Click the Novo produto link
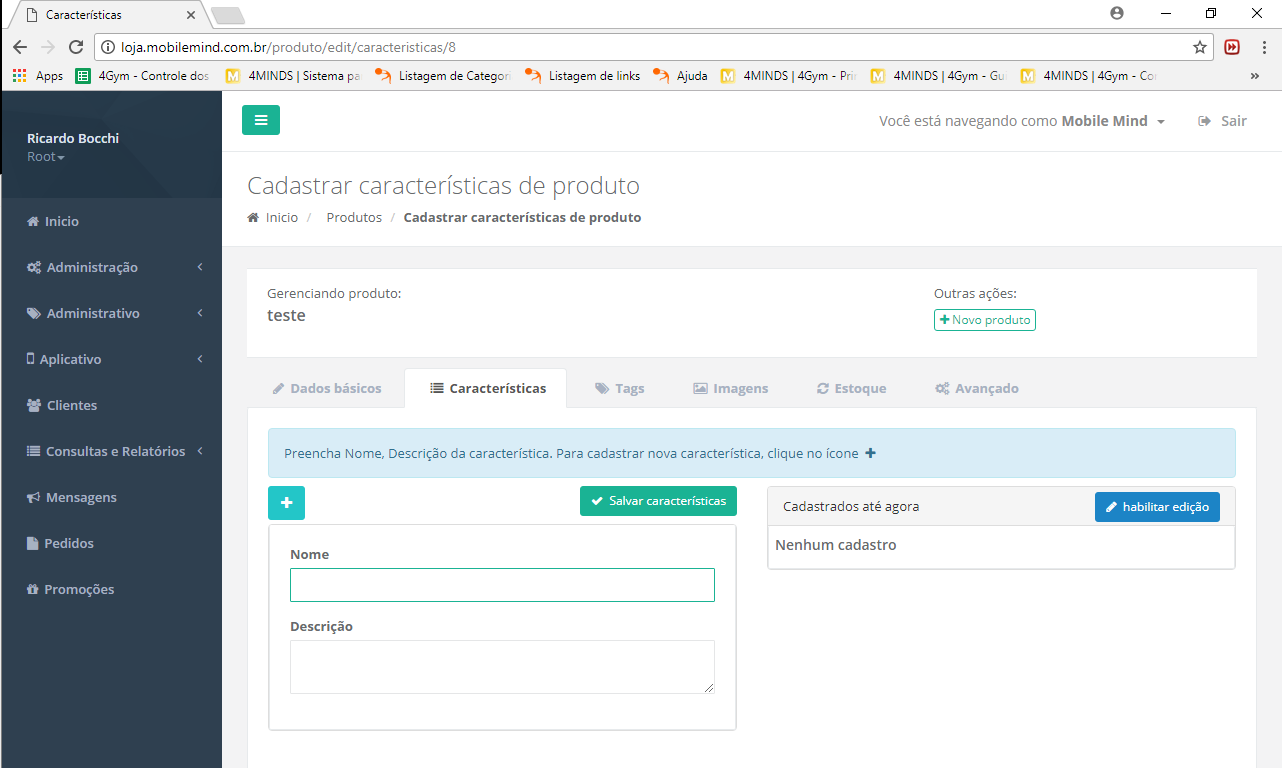The image size is (1282, 768). 984,320
